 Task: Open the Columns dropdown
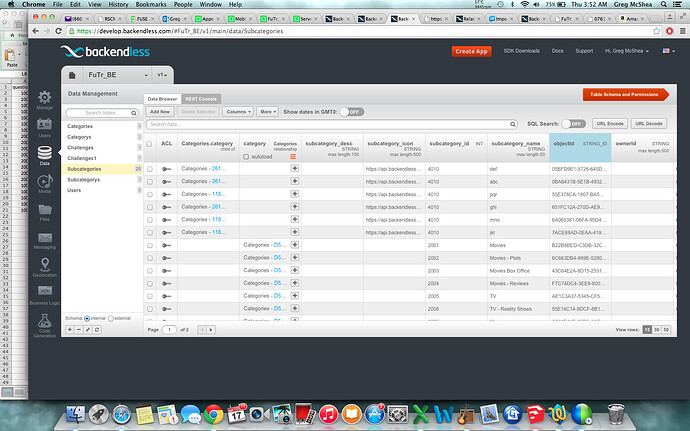tap(238, 112)
